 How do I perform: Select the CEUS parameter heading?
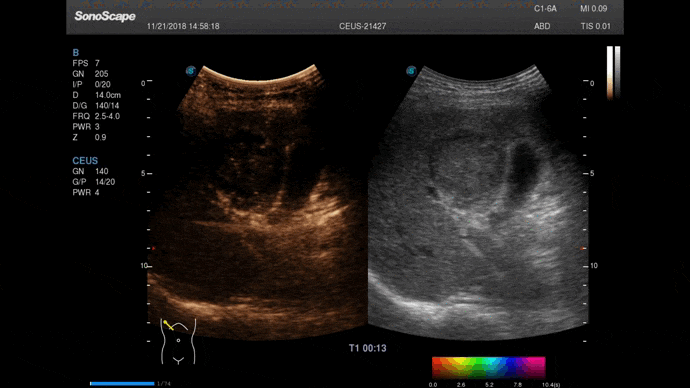(85, 161)
